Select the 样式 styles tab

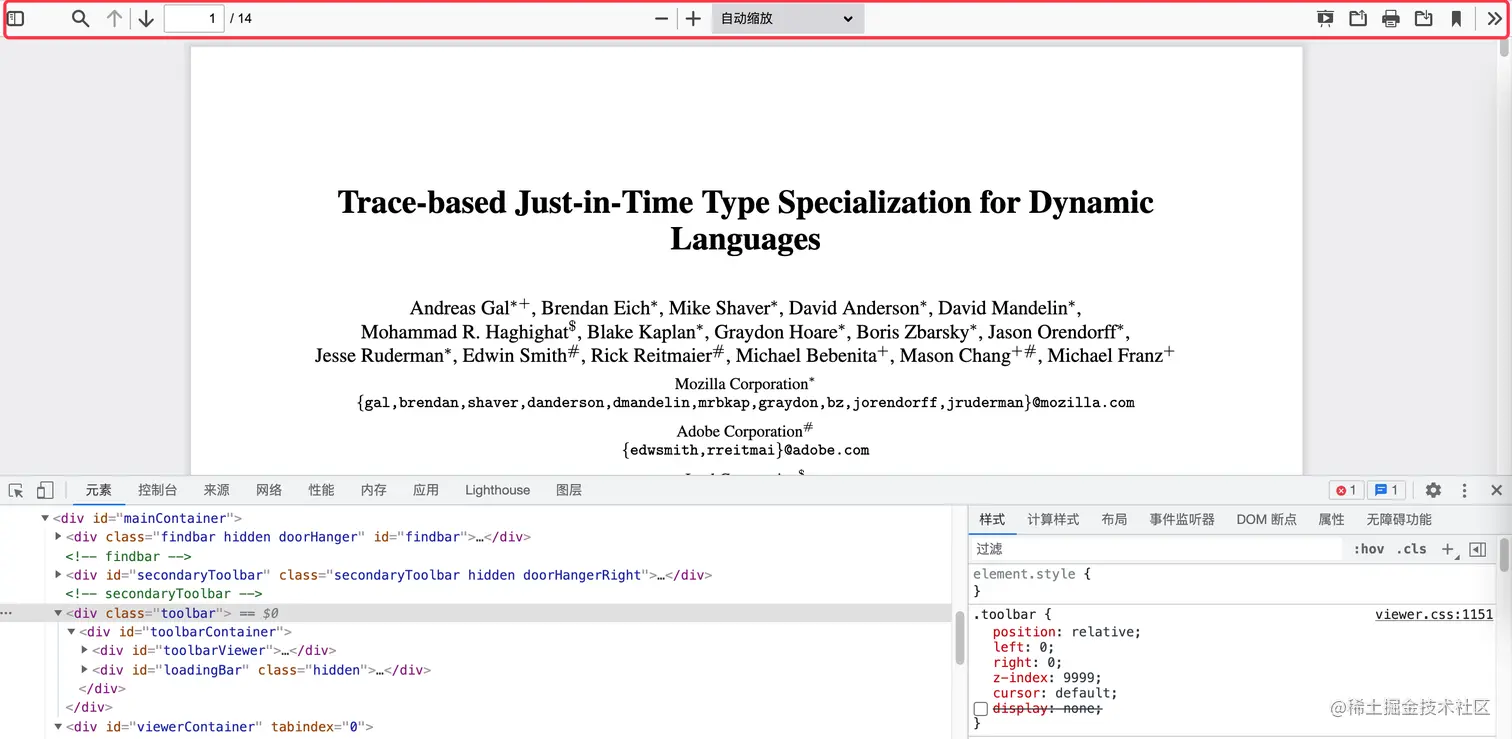pyautogui.click(x=992, y=520)
